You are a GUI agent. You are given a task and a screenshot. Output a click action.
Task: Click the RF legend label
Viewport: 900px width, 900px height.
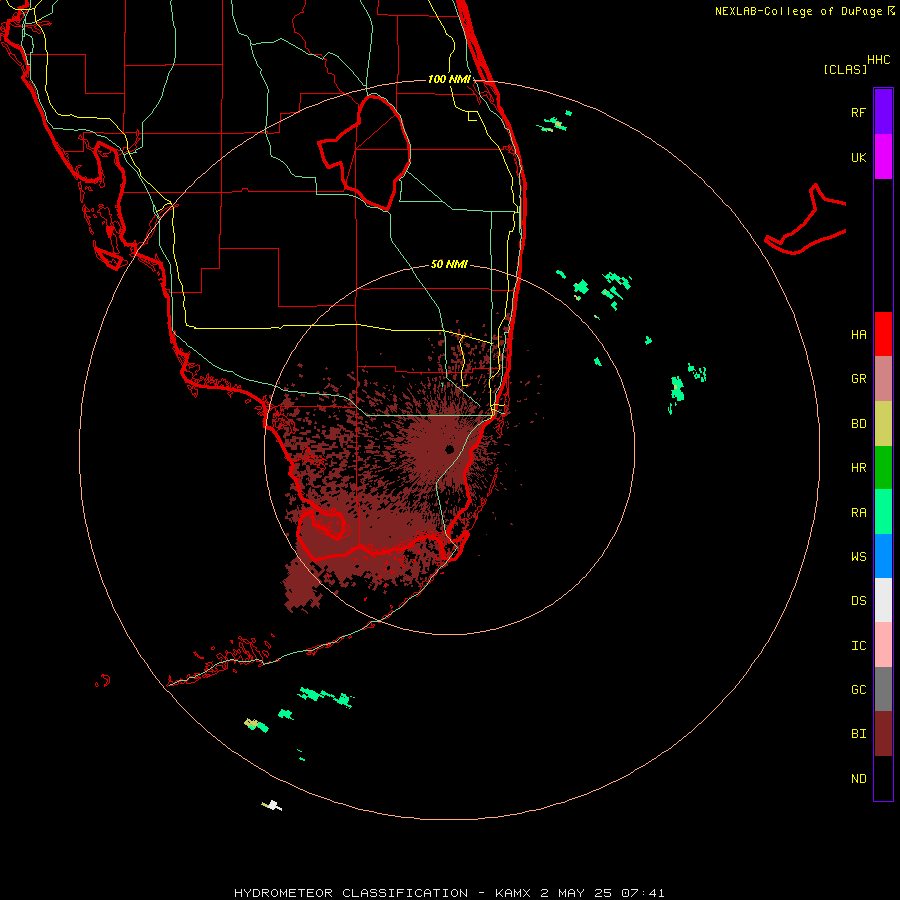(858, 112)
